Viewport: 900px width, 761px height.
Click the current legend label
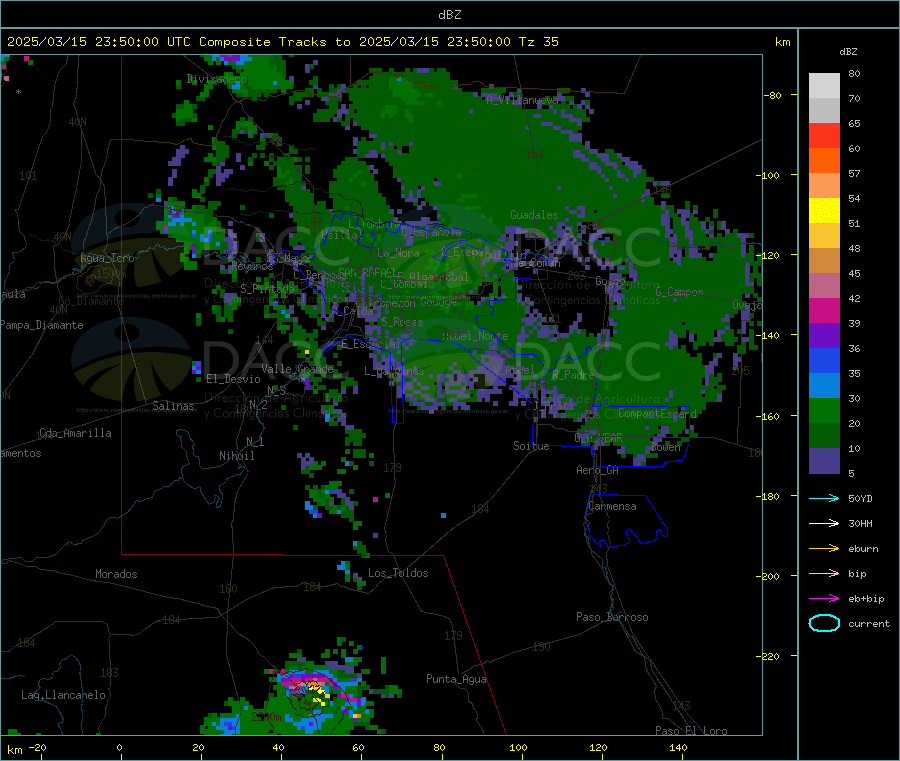(869, 624)
